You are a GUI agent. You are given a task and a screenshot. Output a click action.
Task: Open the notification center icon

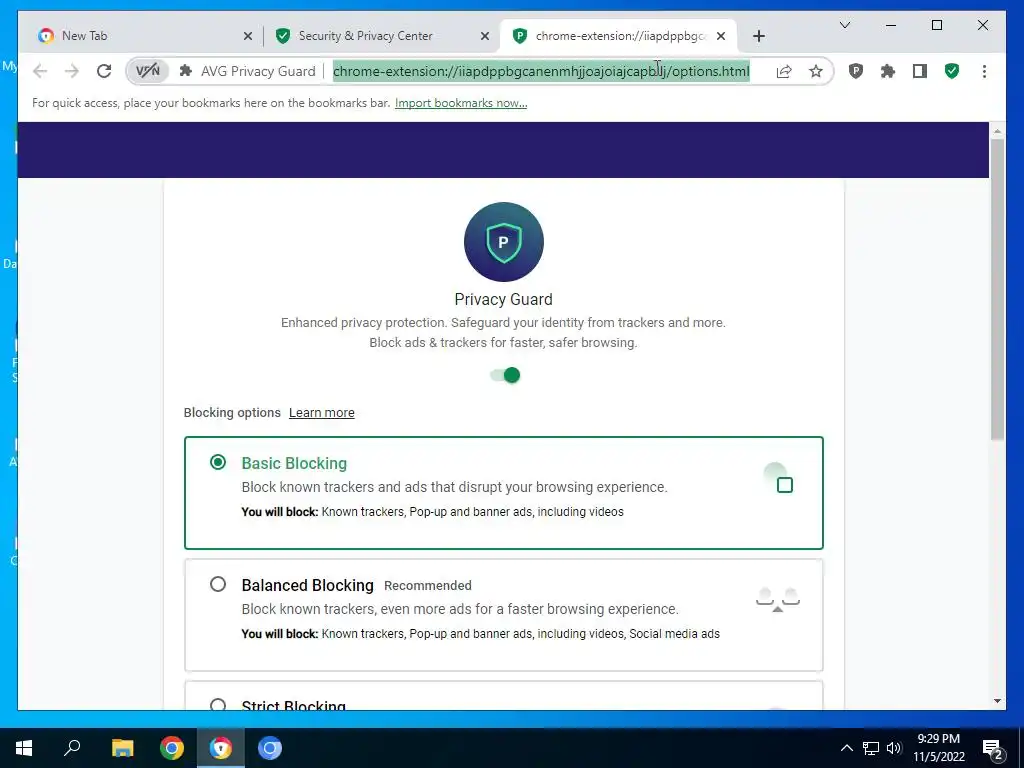click(993, 749)
